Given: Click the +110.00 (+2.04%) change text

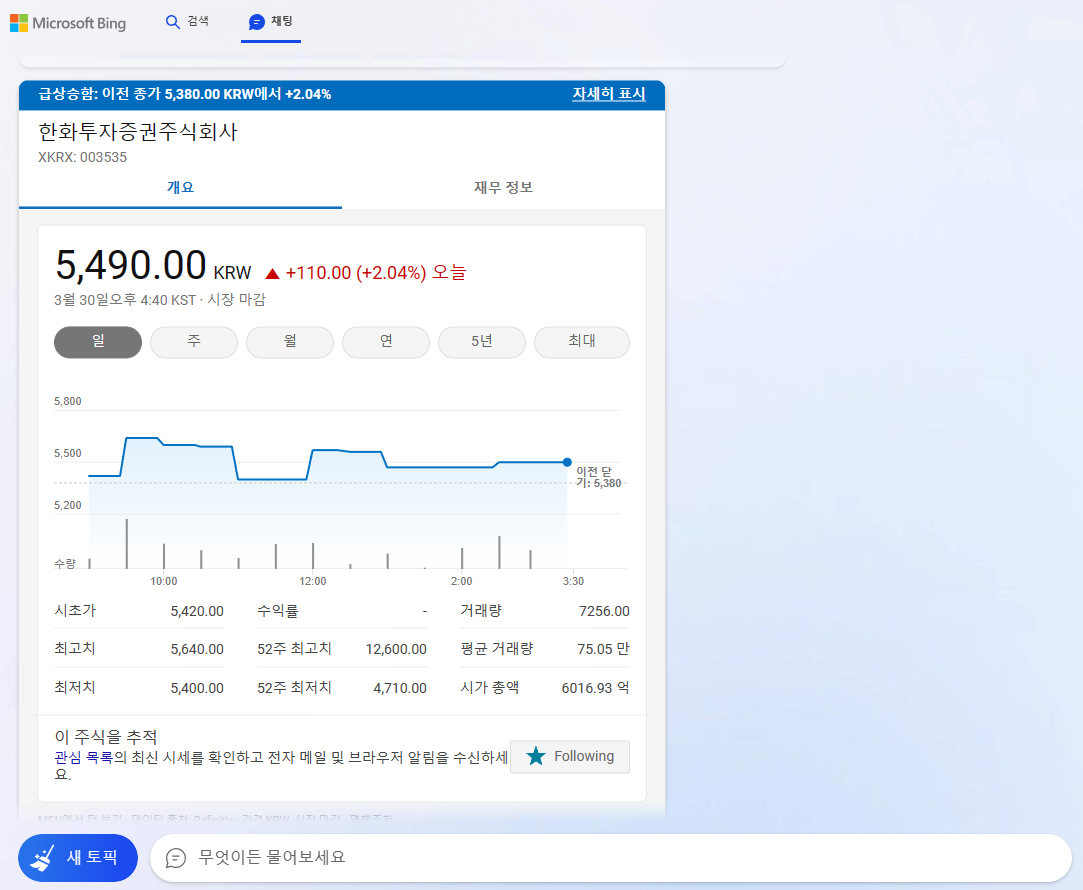Looking at the screenshot, I should (356, 273).
